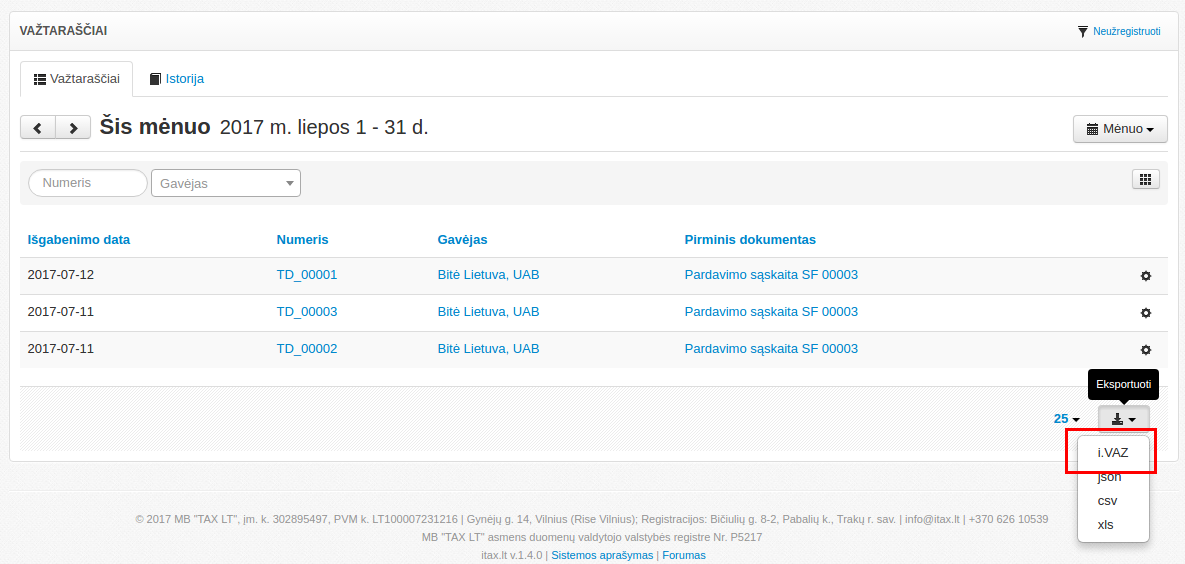The image size is (1185, 564).
Task: Expand the Mėnuo period dropdown
Action: click(x=1120, y=129)
